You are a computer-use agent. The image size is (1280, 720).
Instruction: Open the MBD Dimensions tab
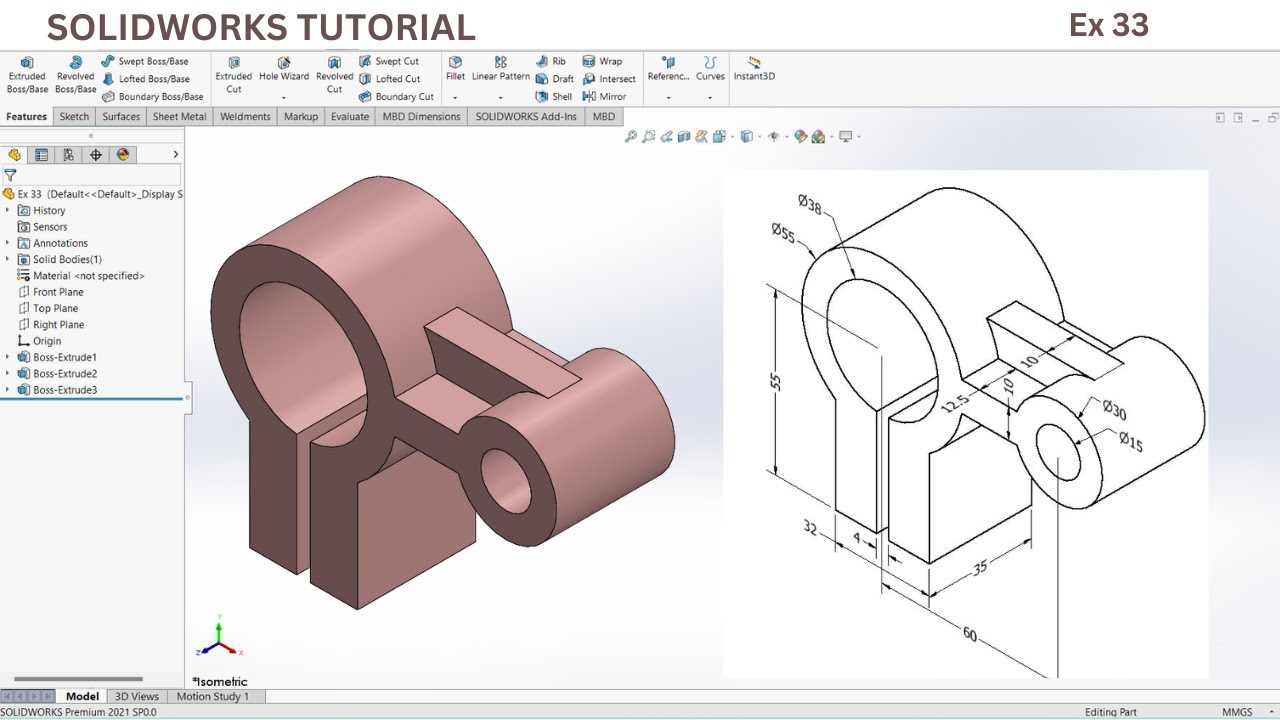coord(421,117)
